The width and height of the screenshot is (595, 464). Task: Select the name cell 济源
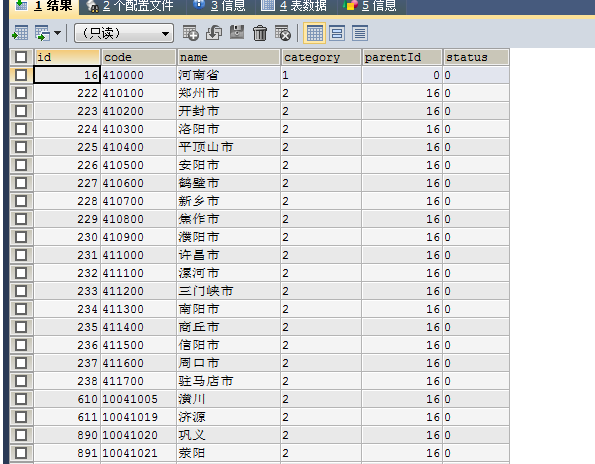click(228, 417)
